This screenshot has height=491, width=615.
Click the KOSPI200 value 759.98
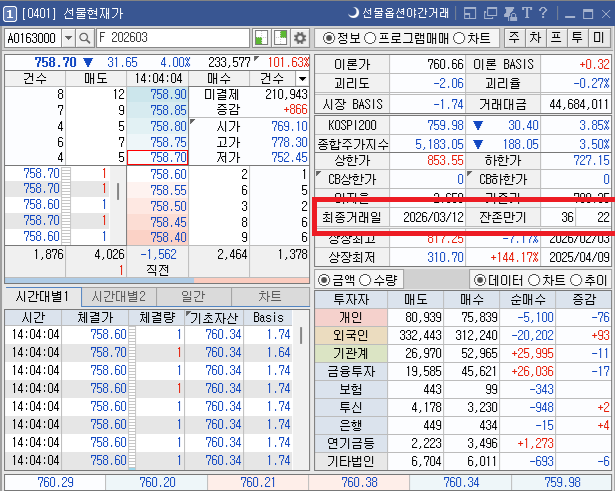point(445,125)
